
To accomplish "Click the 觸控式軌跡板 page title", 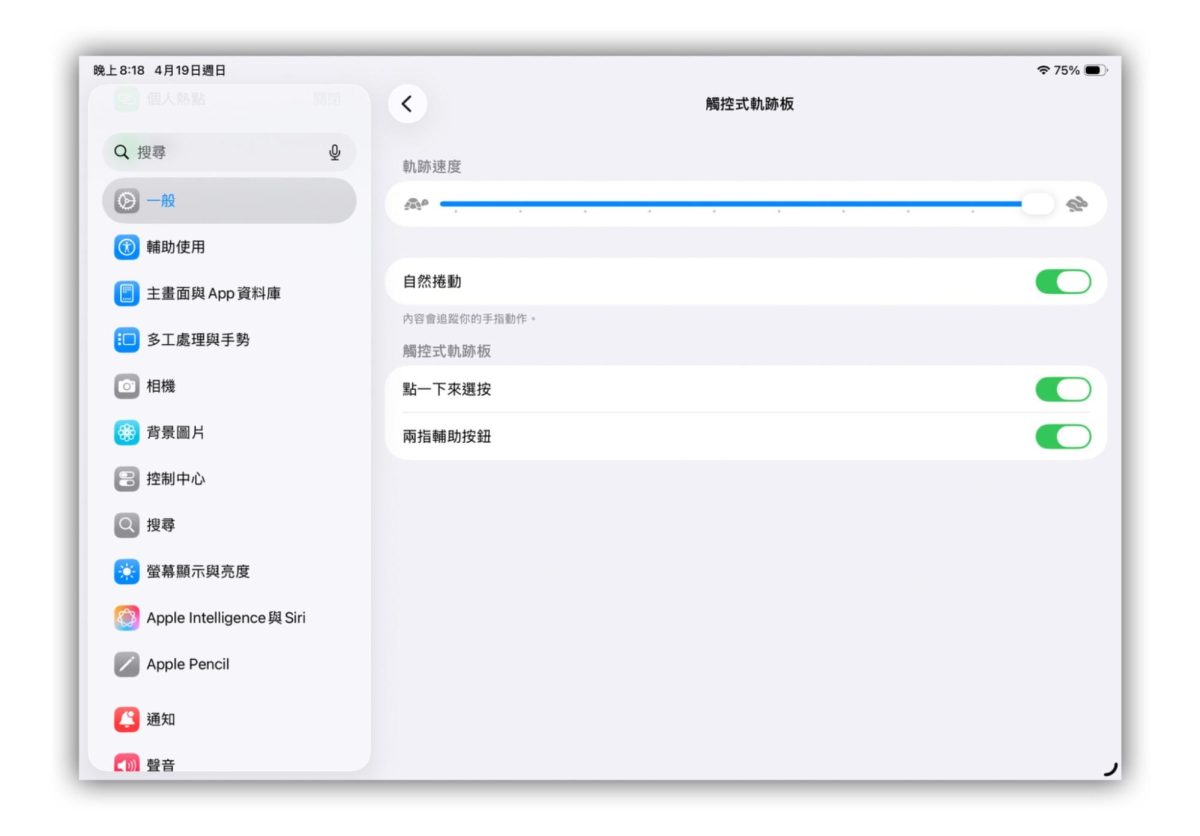I will 749,104.
